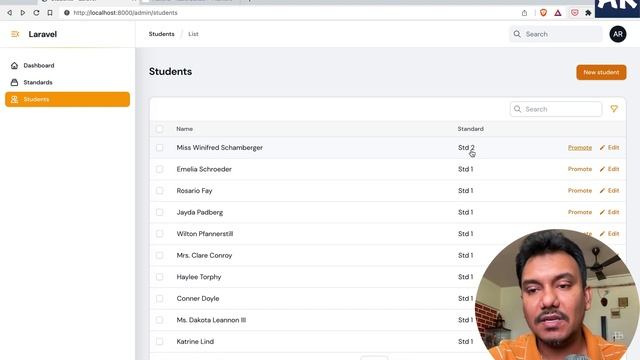
Task: Go back with the browser back arrow
Action: (9, 13)
